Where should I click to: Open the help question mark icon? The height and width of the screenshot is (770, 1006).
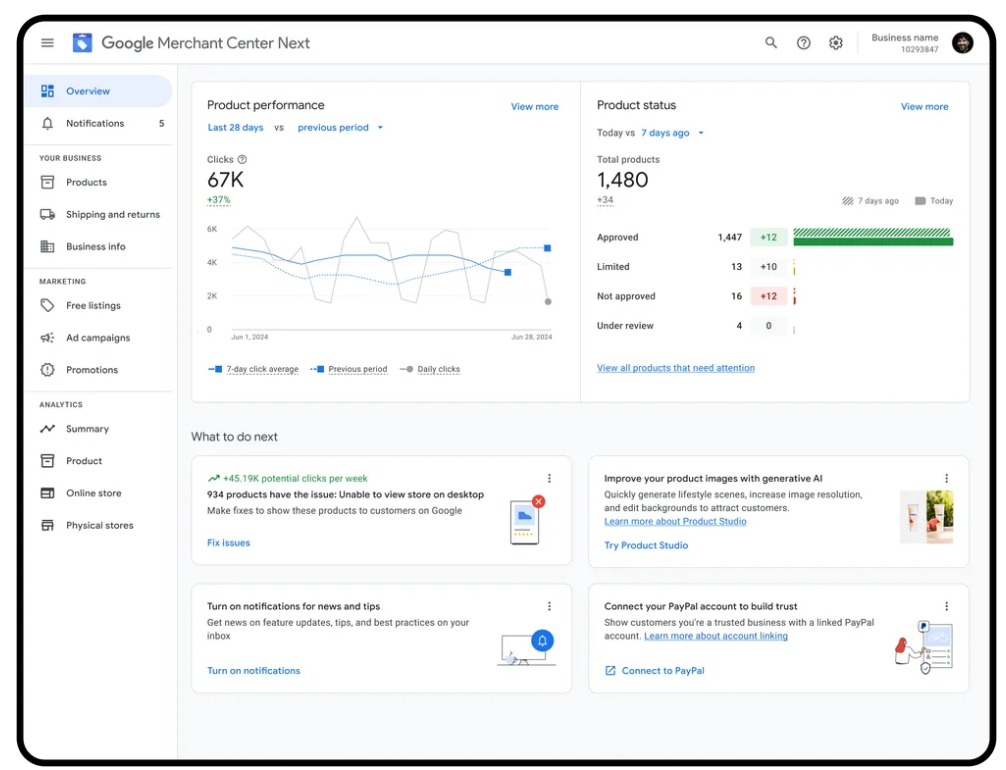(803, 43)
